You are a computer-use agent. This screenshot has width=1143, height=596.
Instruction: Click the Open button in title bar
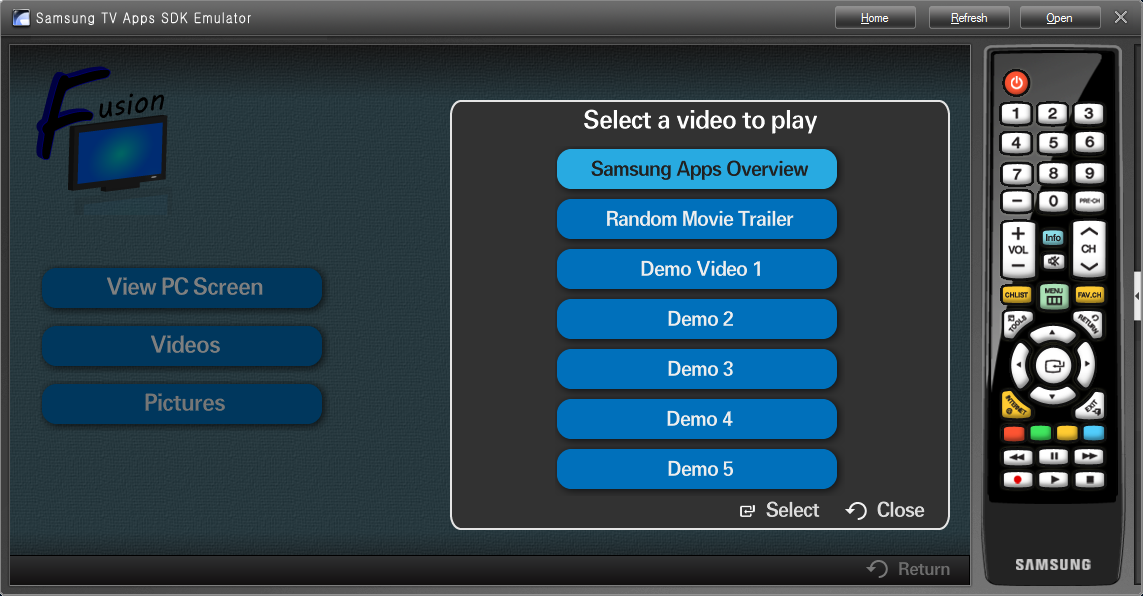pyautogui.click(x=1059, y=17)
